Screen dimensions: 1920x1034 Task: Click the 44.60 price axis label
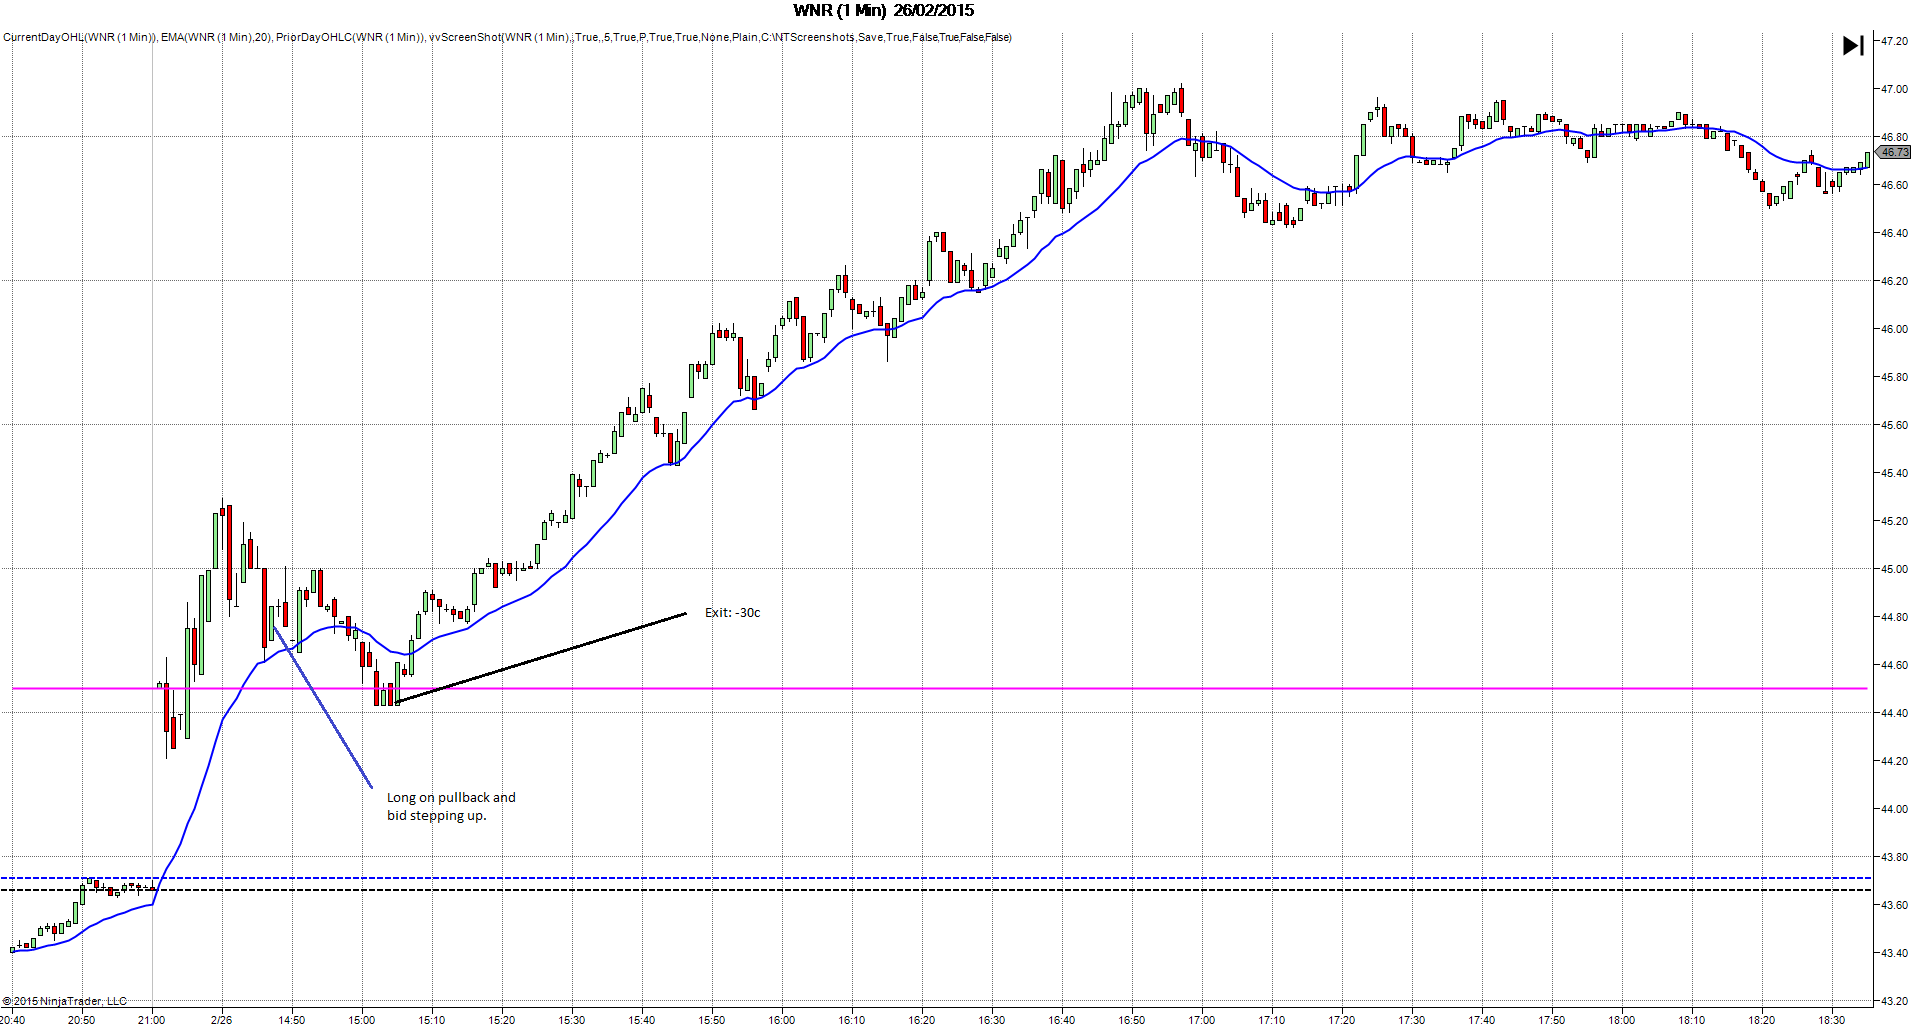(1894, 665)
